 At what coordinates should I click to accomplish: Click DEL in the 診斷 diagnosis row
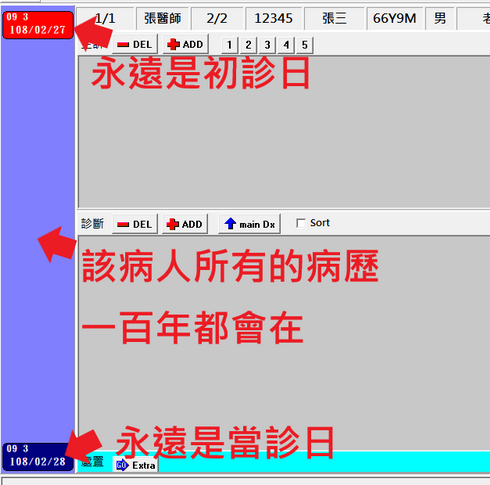(x=135, y=224)
